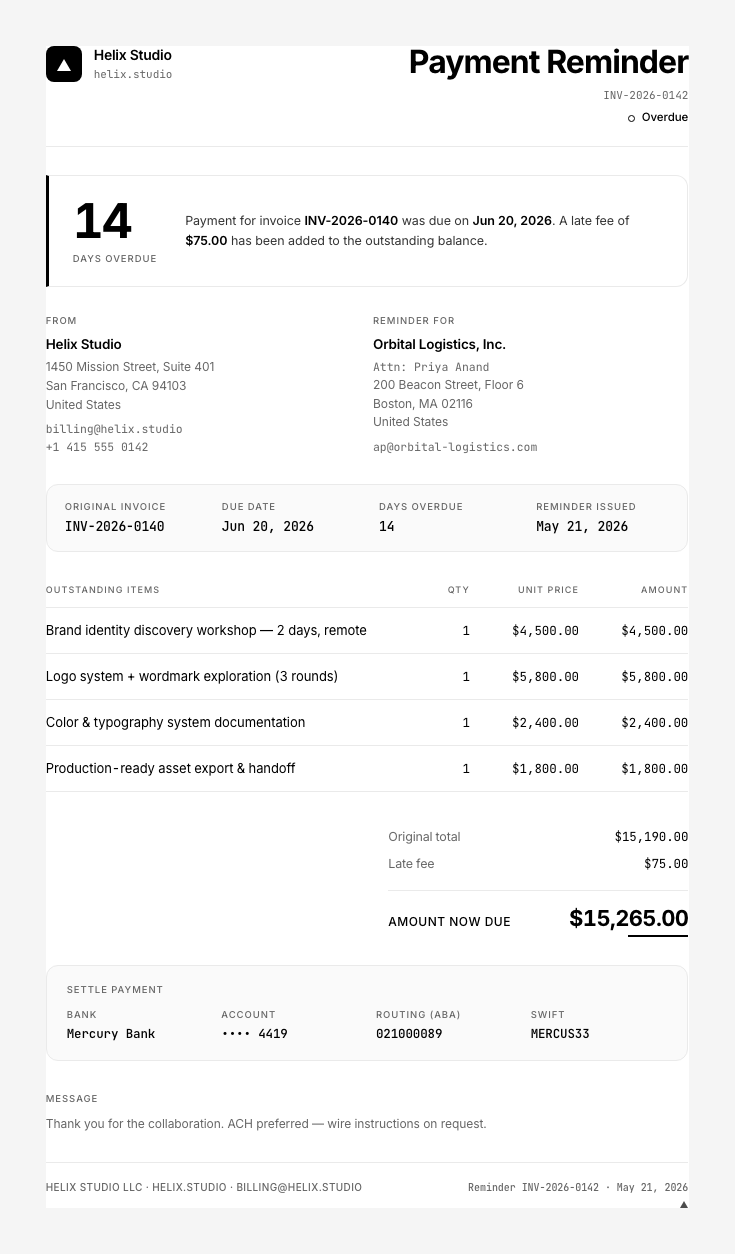Click the INV-2026-0142 number below the heading
Image resolution: width=735 pixels, height=1254 pixels.
645,96
